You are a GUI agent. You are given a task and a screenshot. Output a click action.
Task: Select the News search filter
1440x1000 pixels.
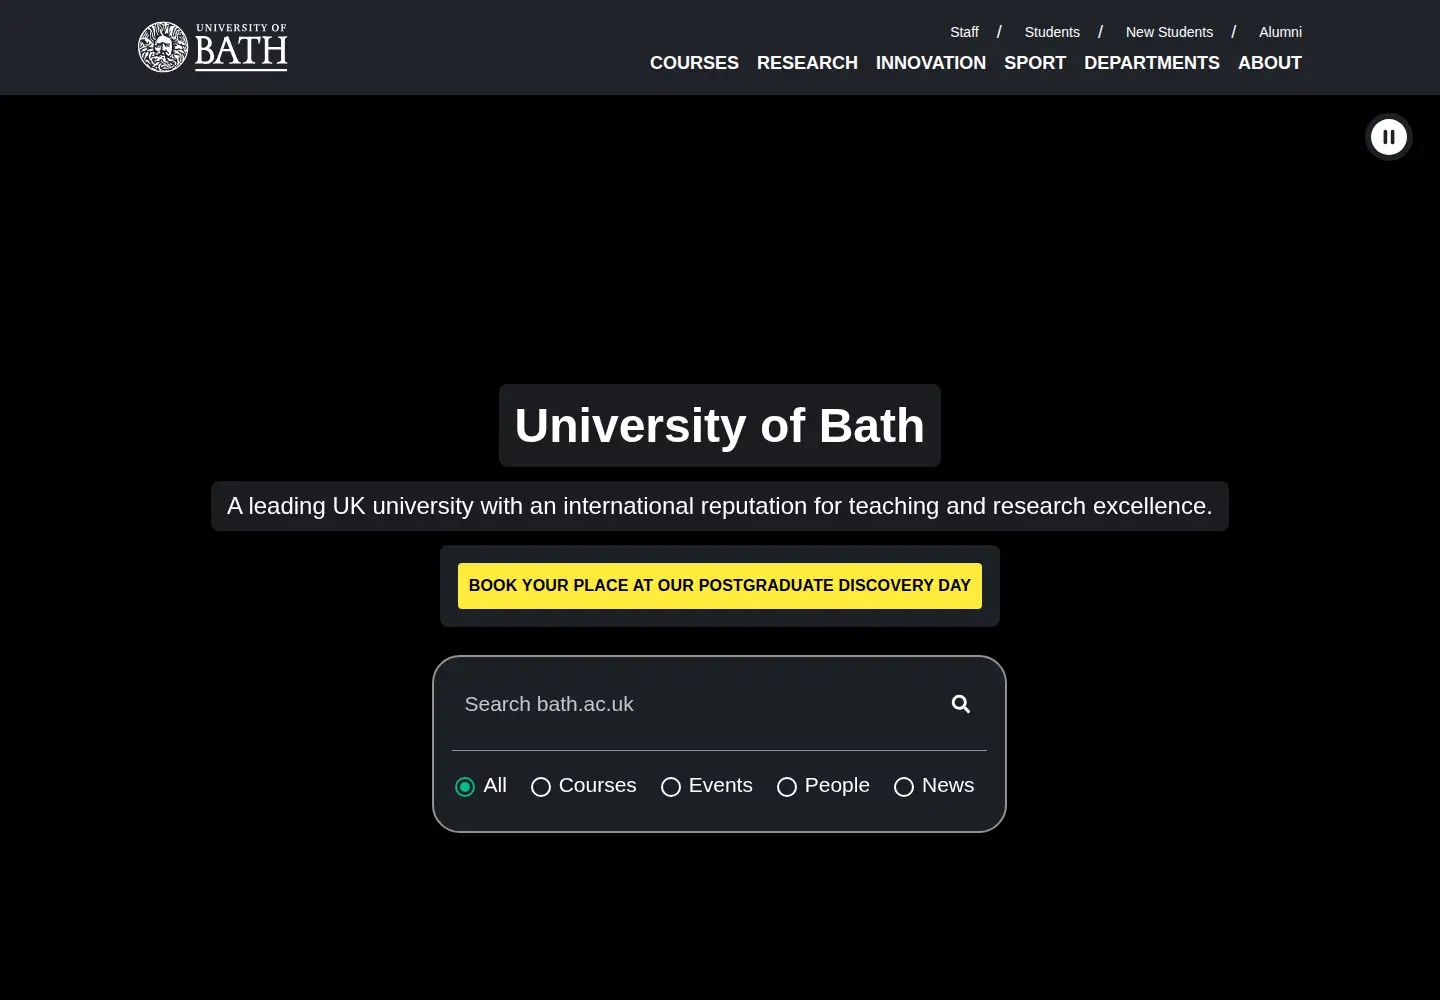click(904, 787)
